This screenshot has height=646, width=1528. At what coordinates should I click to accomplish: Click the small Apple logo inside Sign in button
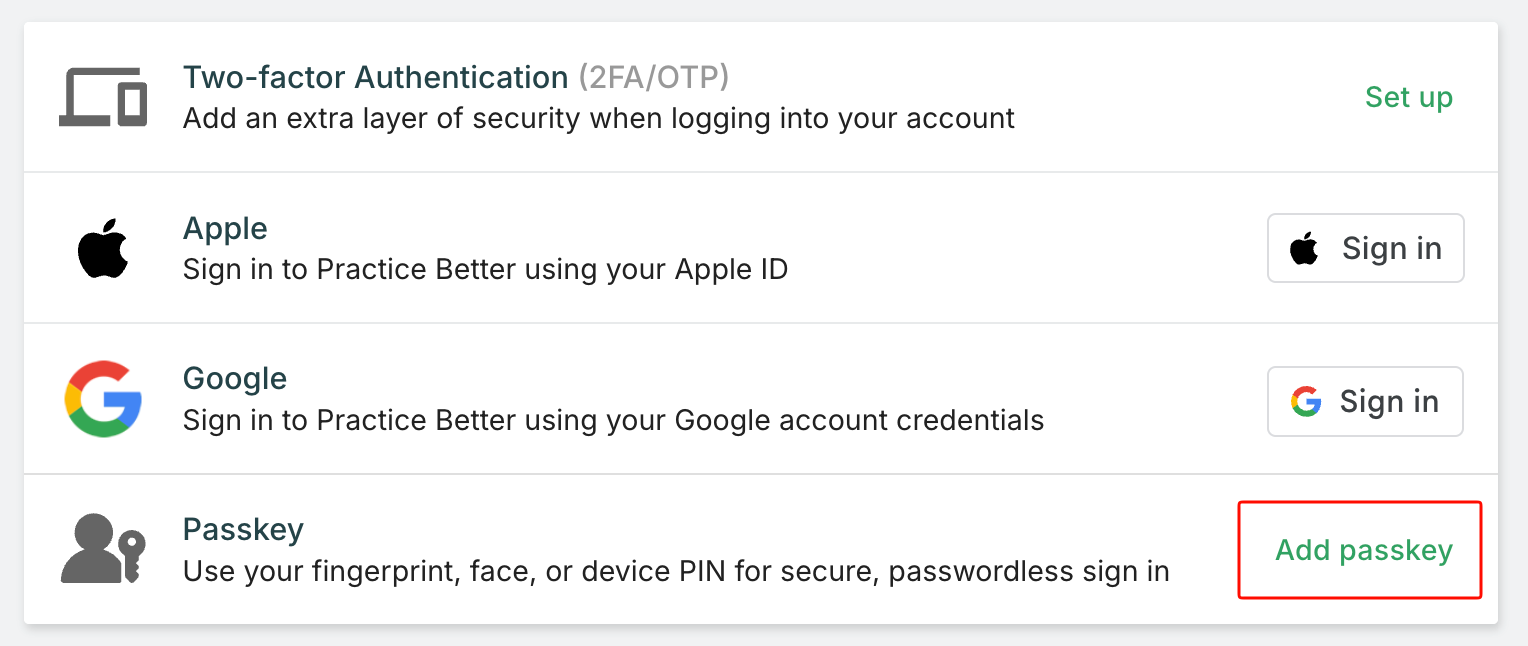click(x=1304, y=248)
